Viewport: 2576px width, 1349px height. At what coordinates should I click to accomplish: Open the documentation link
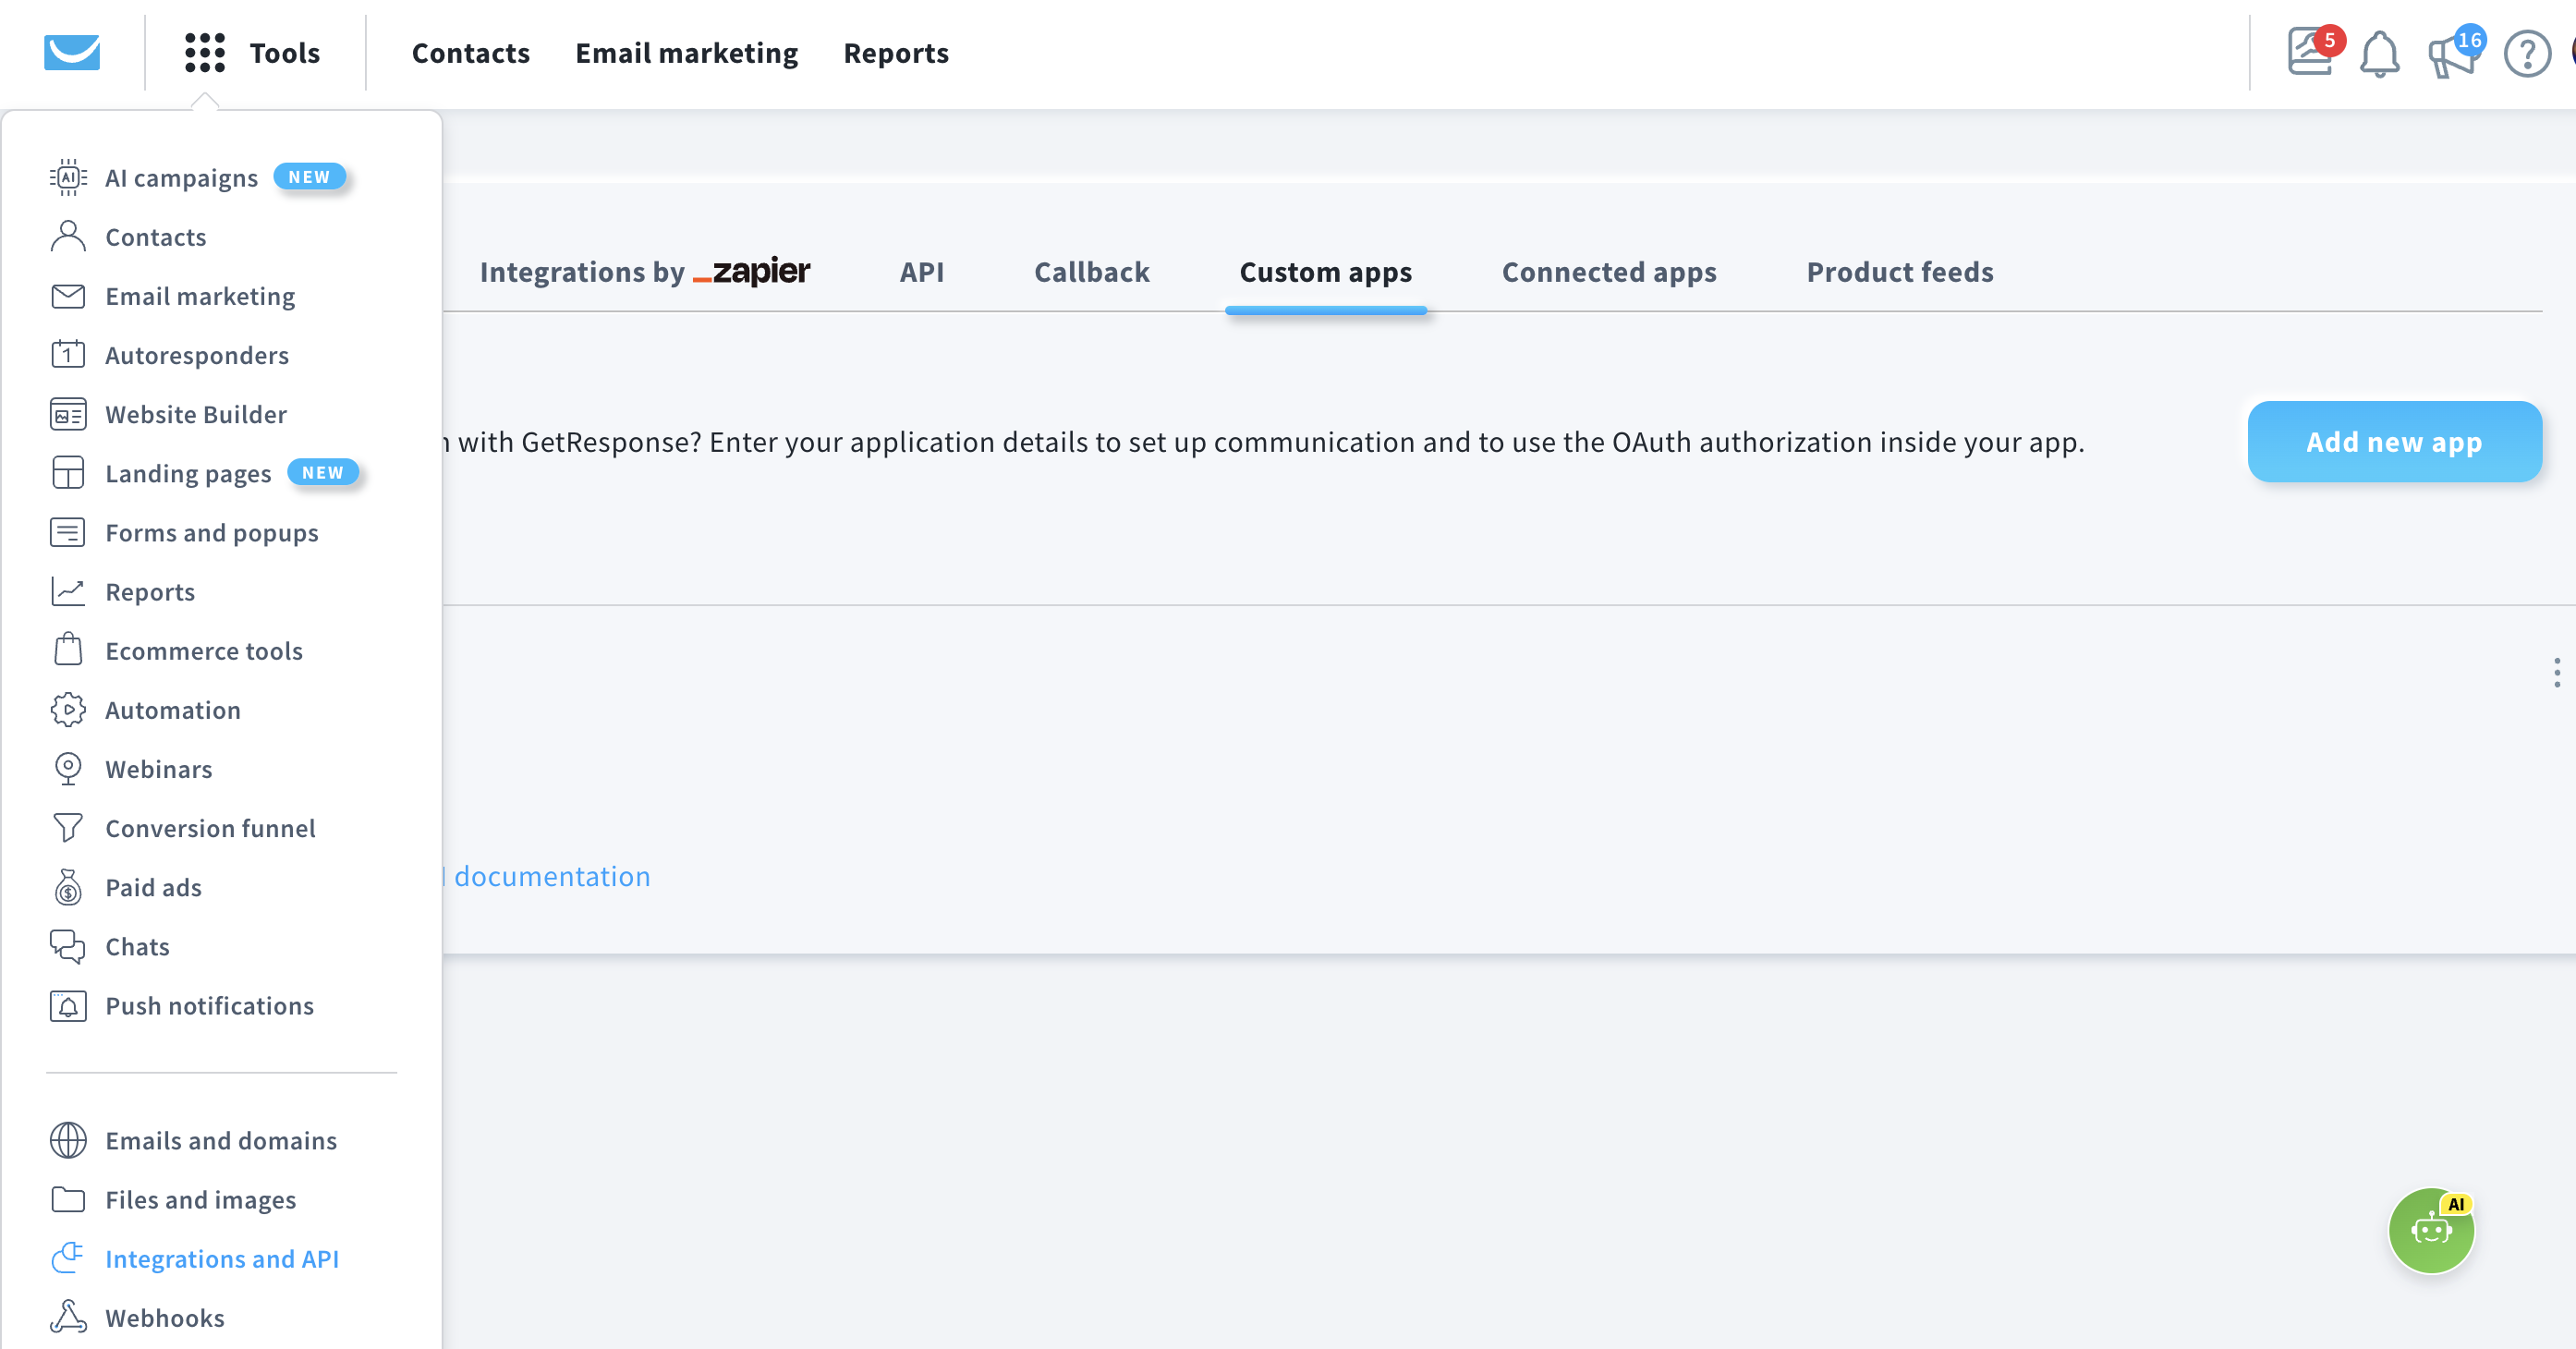point(551,876)
